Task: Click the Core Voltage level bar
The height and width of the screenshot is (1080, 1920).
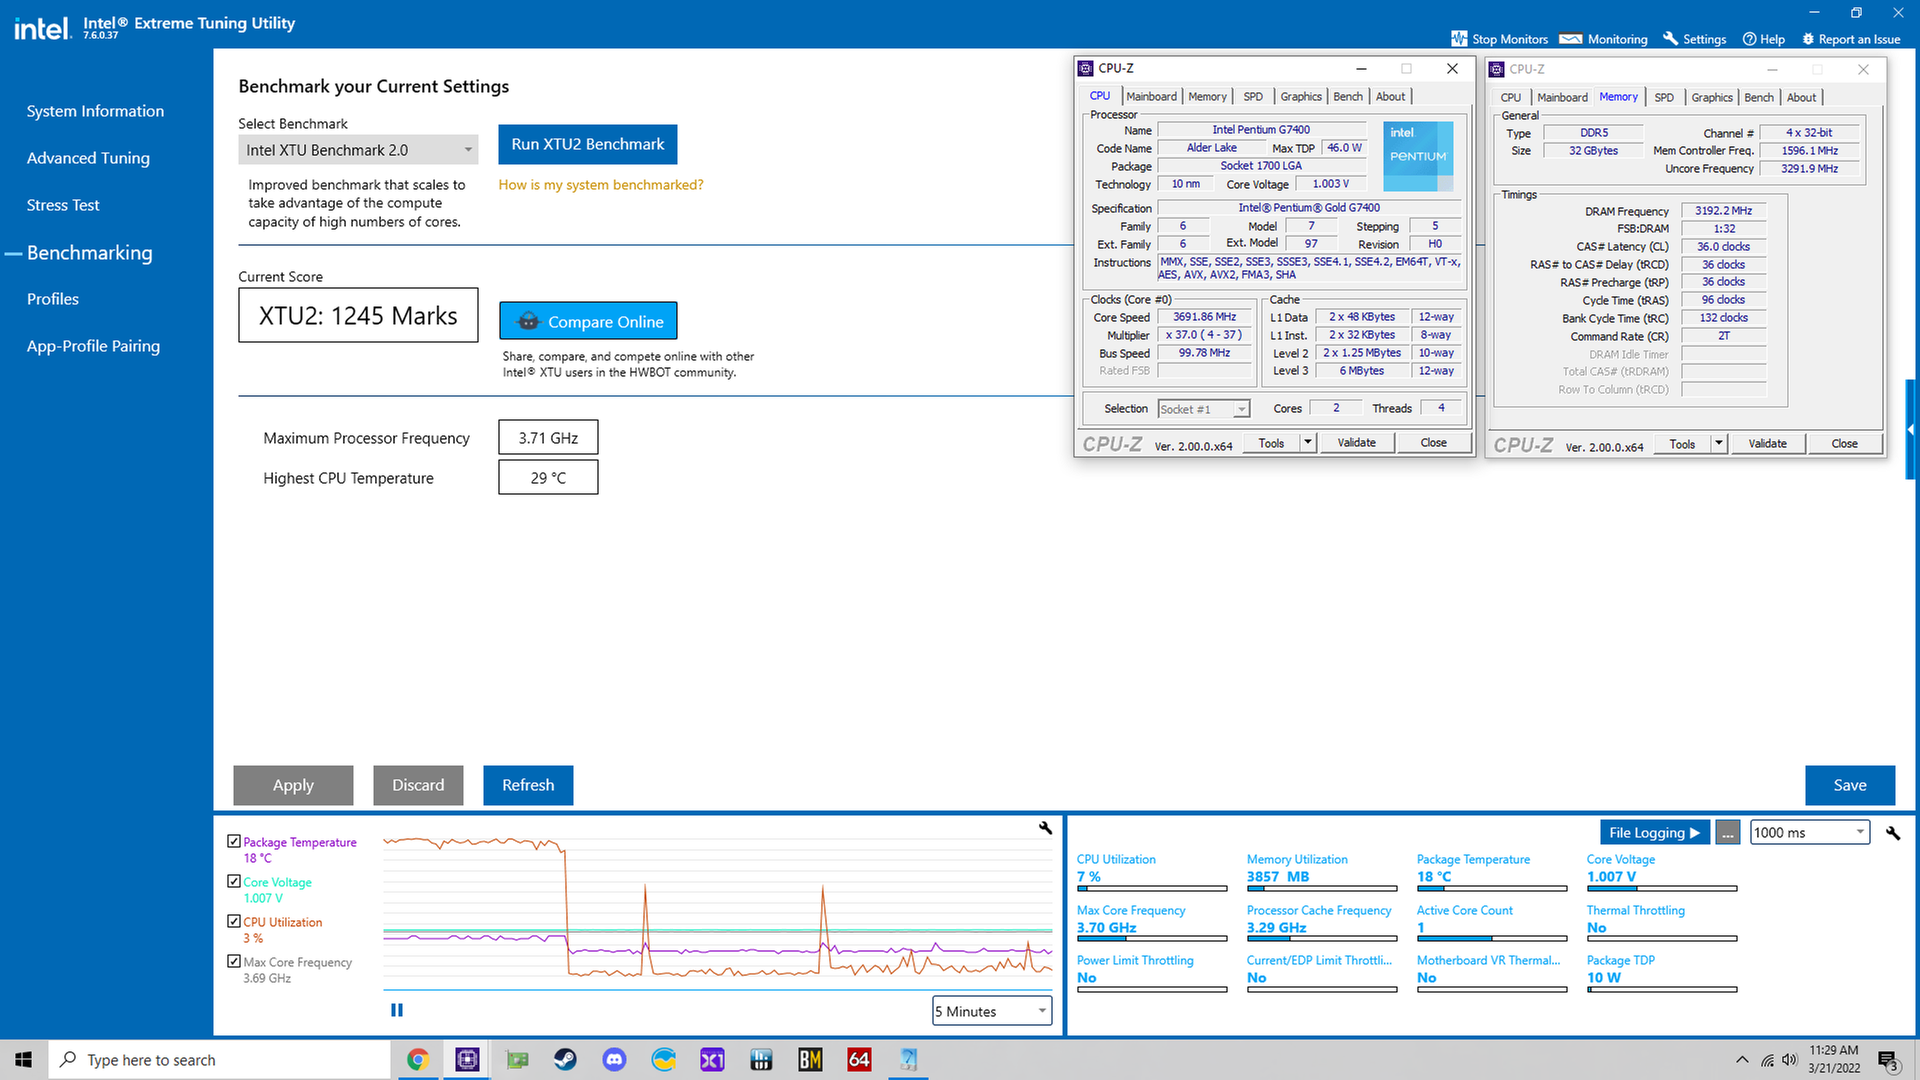Action: pos(1662,888)
